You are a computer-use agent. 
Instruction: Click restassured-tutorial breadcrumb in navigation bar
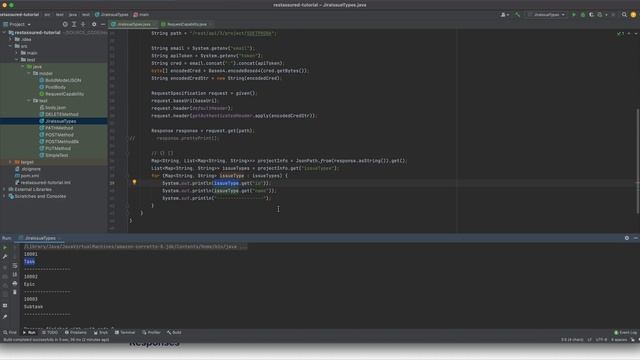tap(19, 15)
